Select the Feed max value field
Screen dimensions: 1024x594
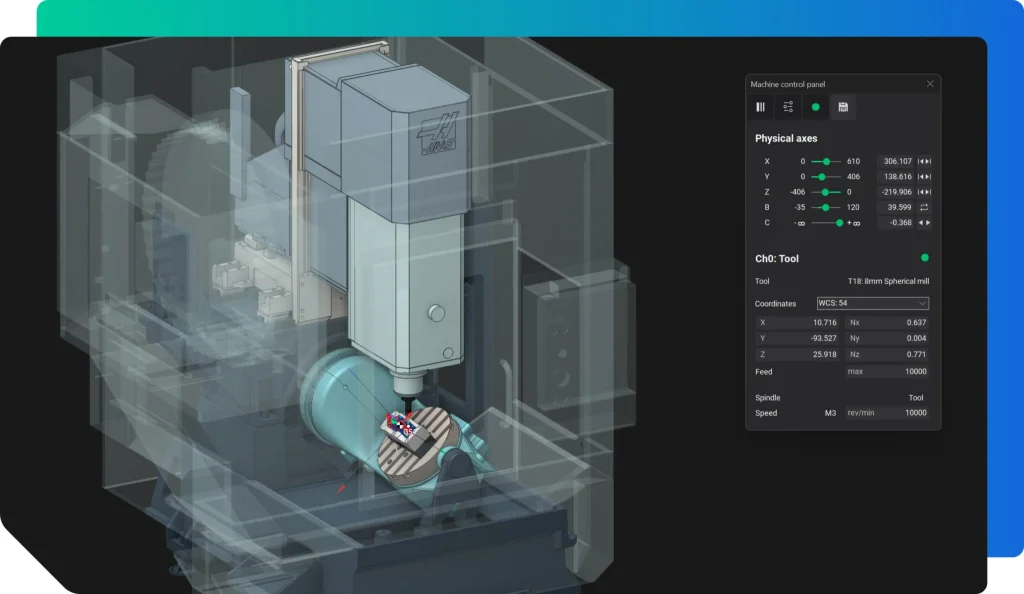tap(887, 372)
